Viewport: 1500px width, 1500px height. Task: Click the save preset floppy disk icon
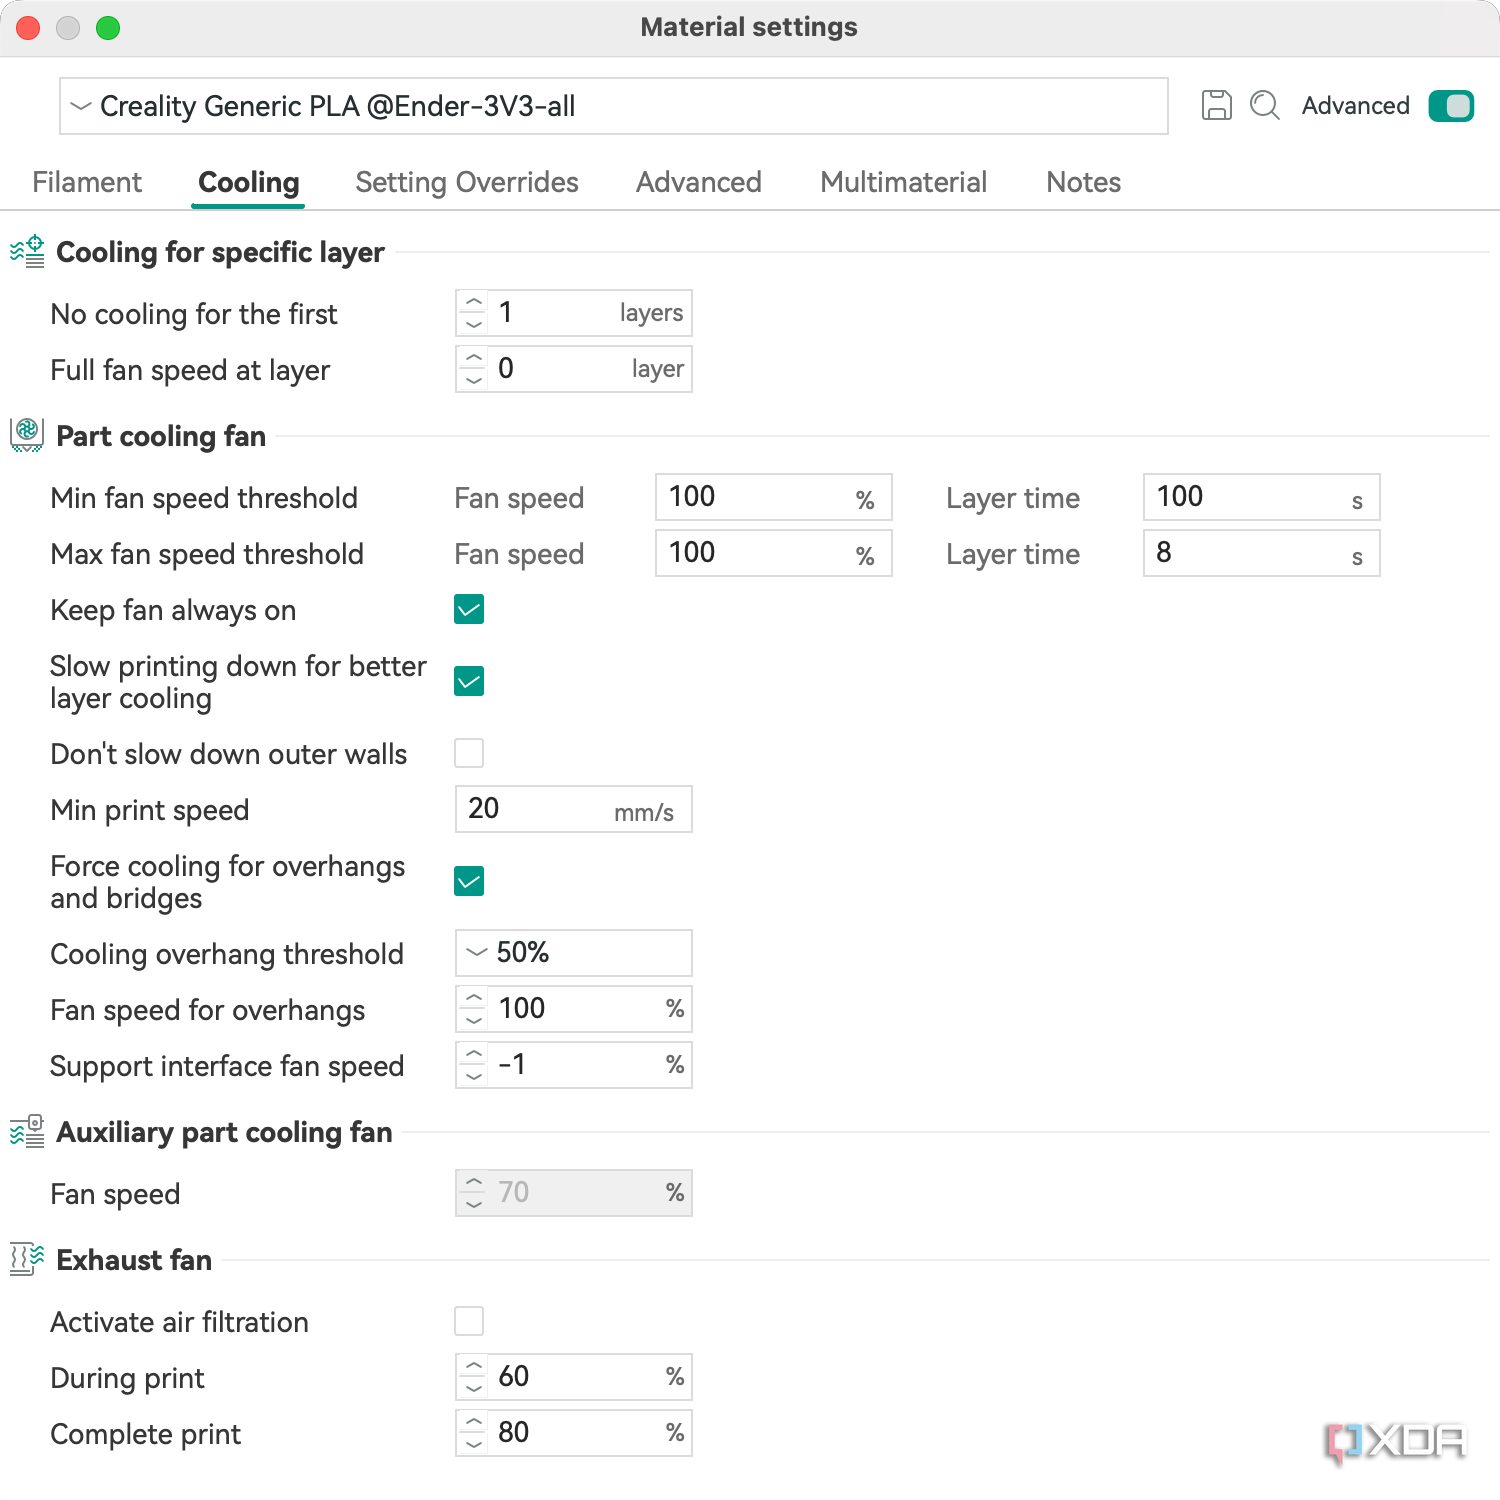(x=1216, y=105)
